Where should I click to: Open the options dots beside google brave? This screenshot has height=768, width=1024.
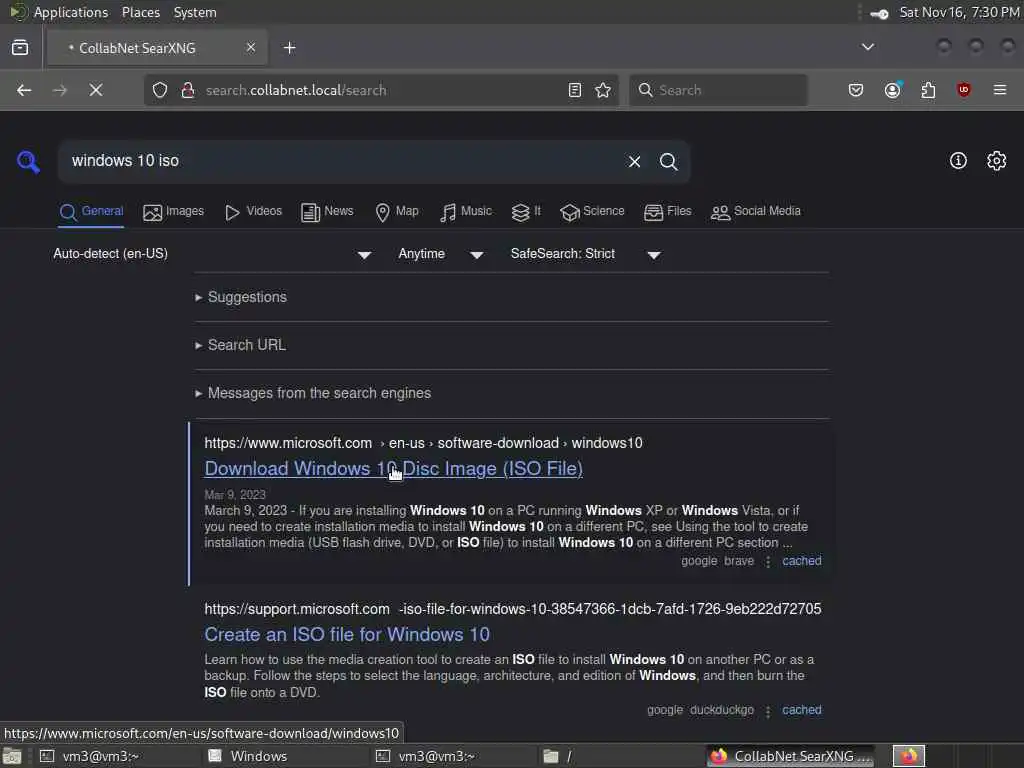pyautogui.click(x=768, y=562)
